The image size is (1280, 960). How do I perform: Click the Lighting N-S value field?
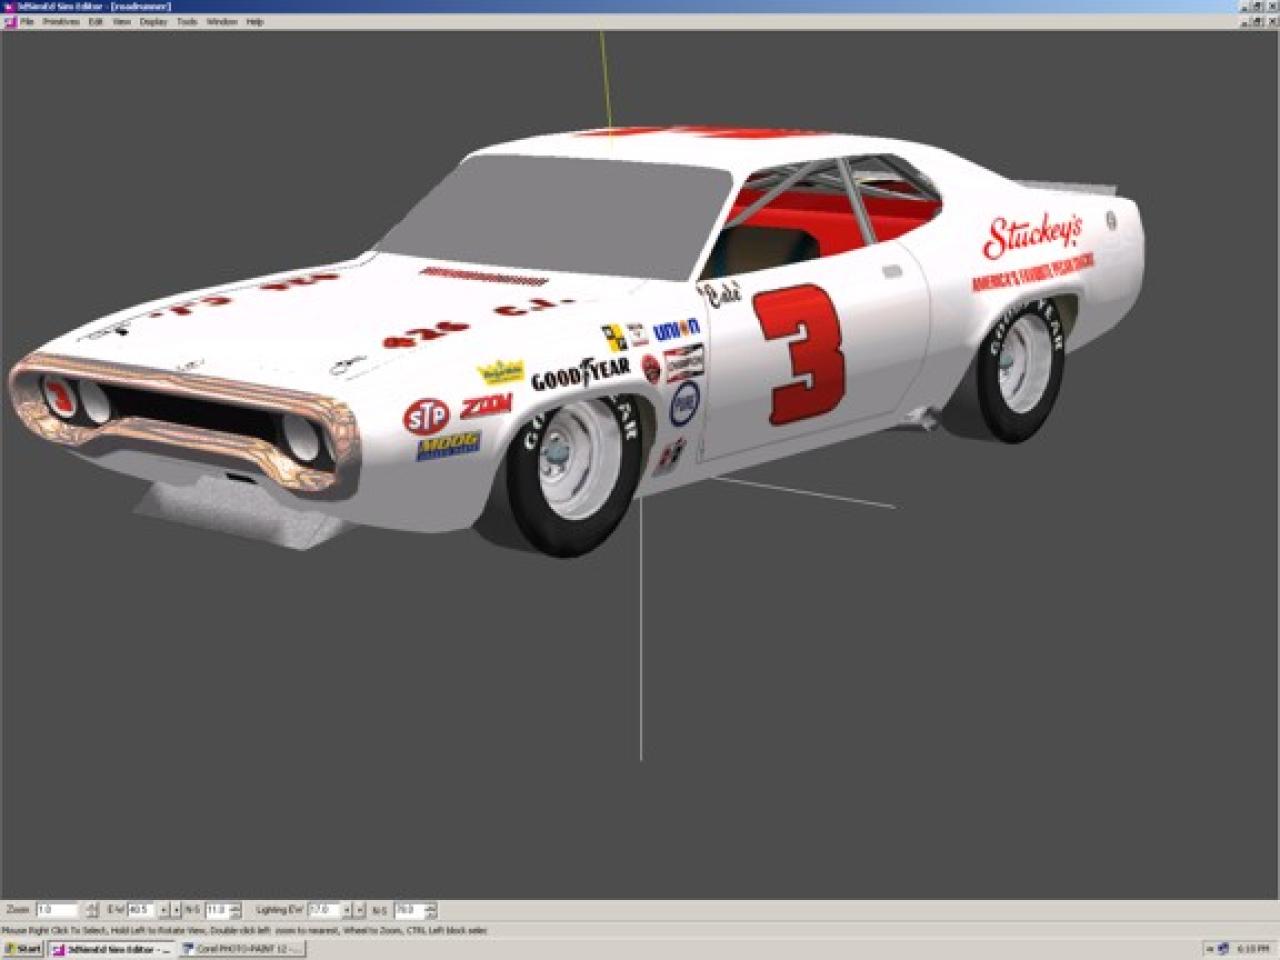408,910
